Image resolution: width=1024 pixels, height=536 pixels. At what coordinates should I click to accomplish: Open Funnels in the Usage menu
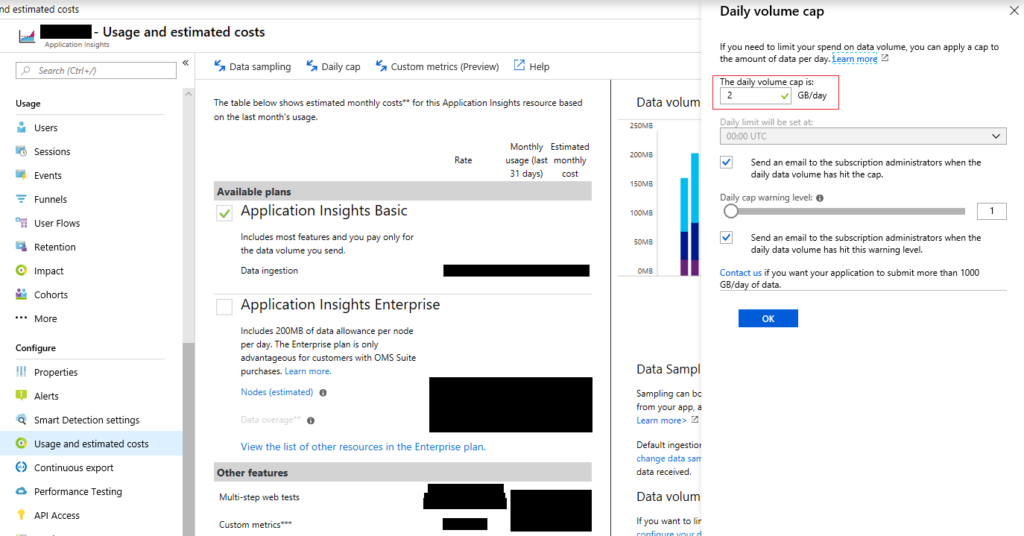pyautogui.click(x=50, y=199)
